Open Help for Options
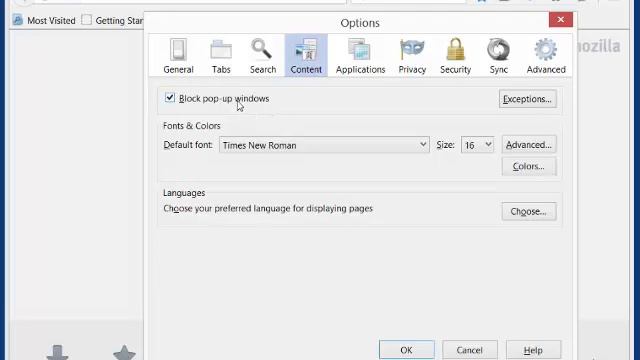Image resolution: width=640 pixels, height=360 pixels. [533, 350]
